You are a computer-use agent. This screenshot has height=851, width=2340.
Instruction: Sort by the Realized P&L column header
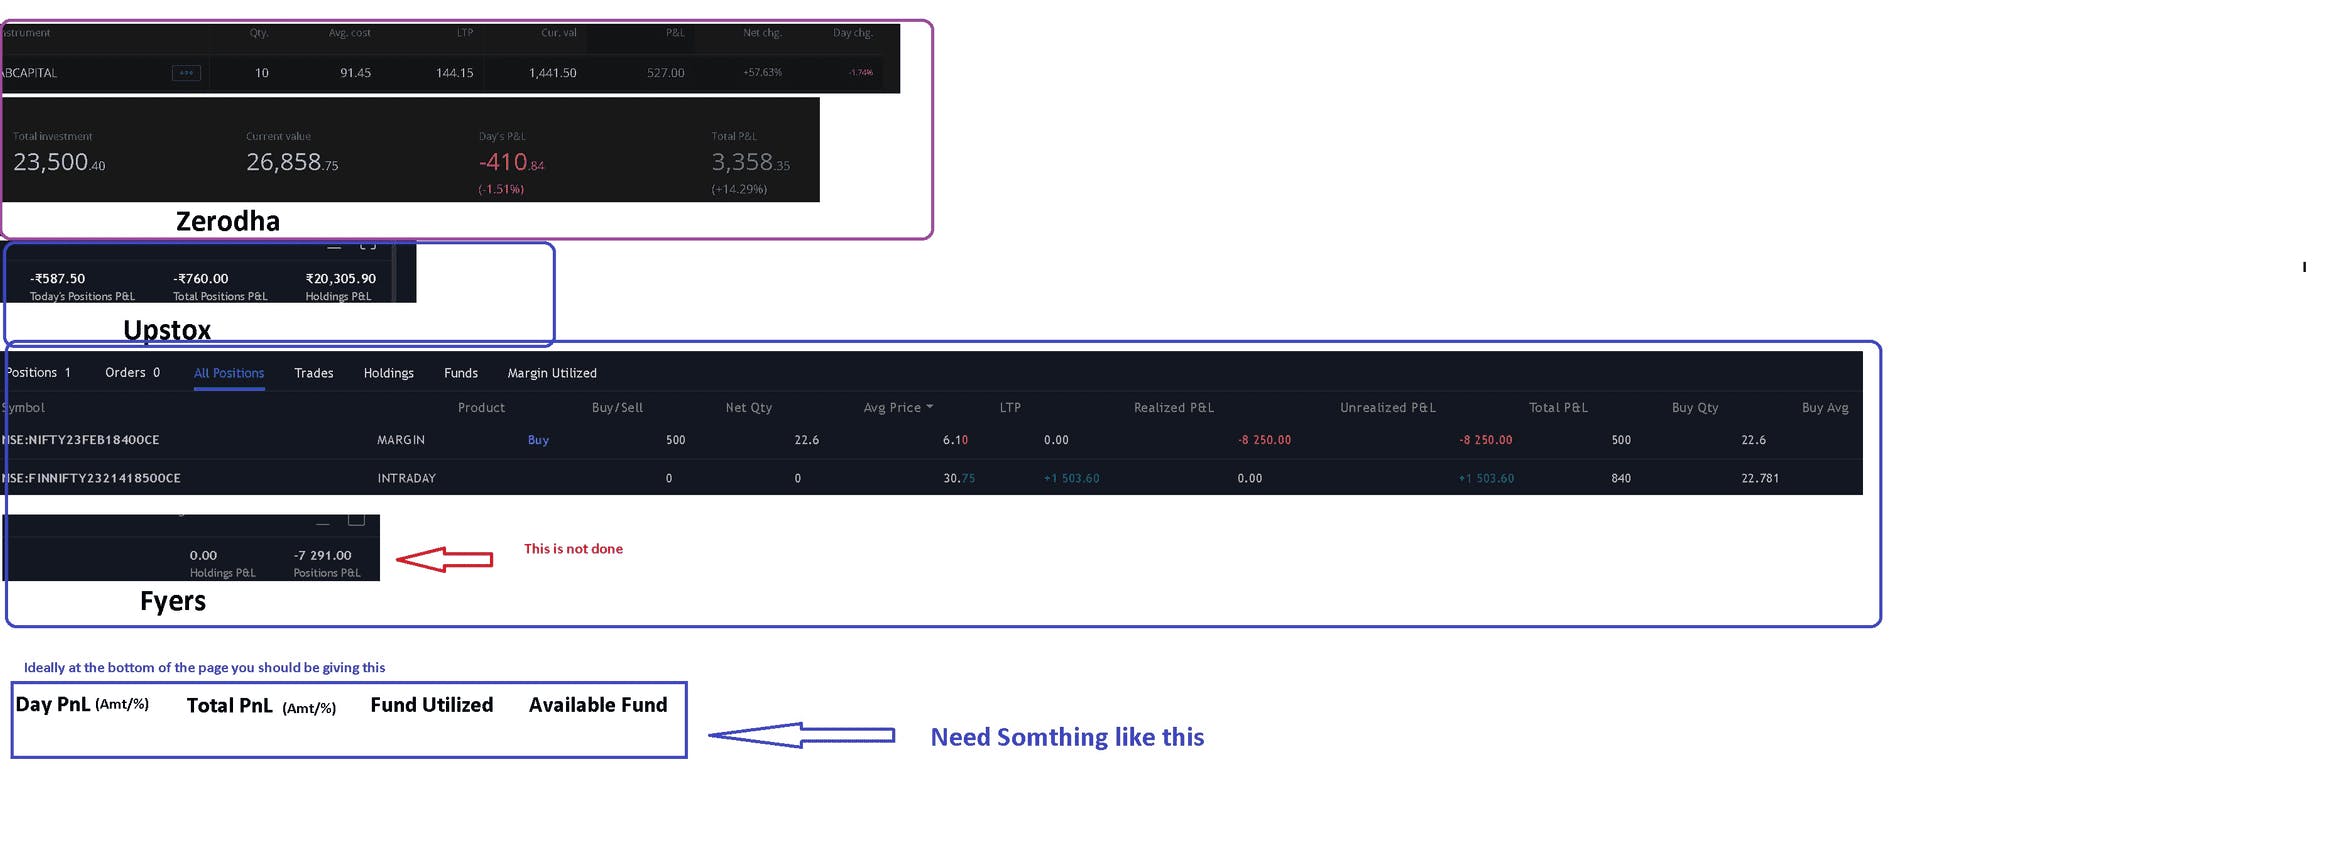[1174, 408]
